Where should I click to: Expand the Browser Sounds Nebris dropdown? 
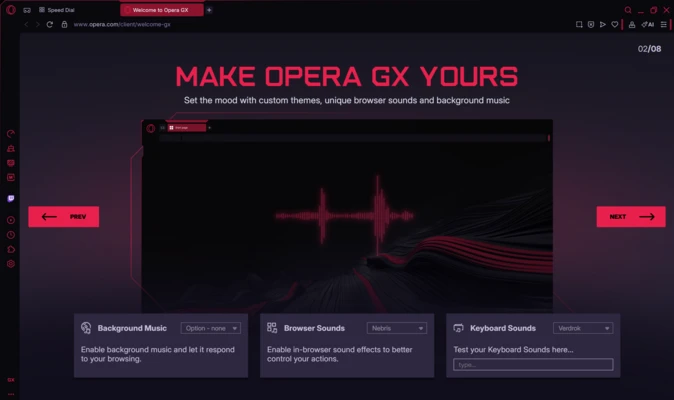(x=397, y=328)
